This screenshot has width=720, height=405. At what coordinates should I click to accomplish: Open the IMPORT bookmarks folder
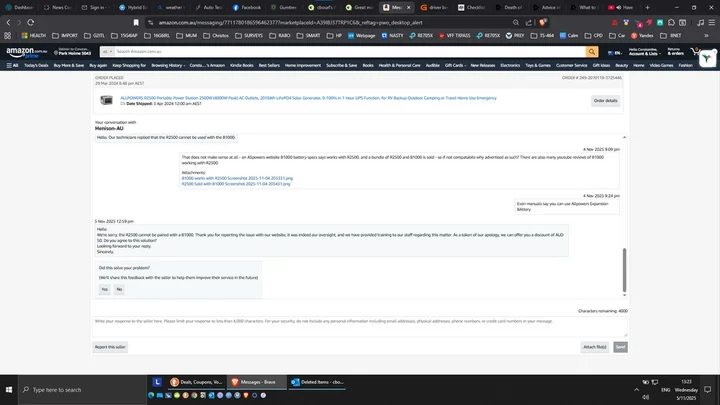tap(65, 35)
